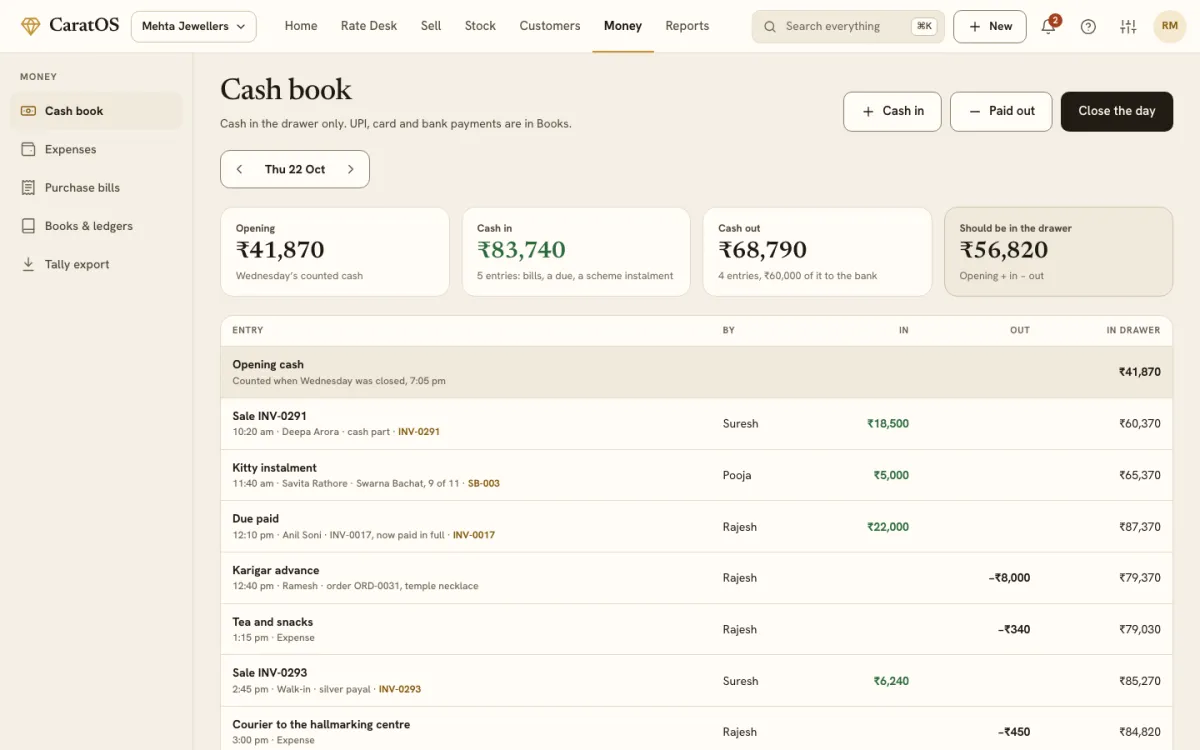Click the Tally export download icon
Image resolution: width=1200 pixels, height=750 pixels.
[28, 264]
